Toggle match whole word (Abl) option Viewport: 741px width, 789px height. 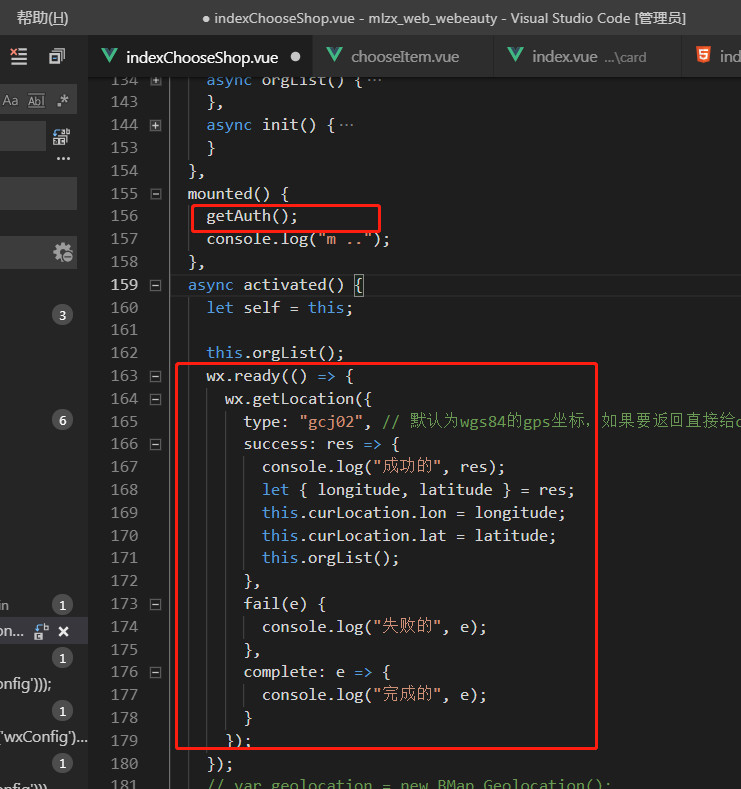[x=36, y=101]
